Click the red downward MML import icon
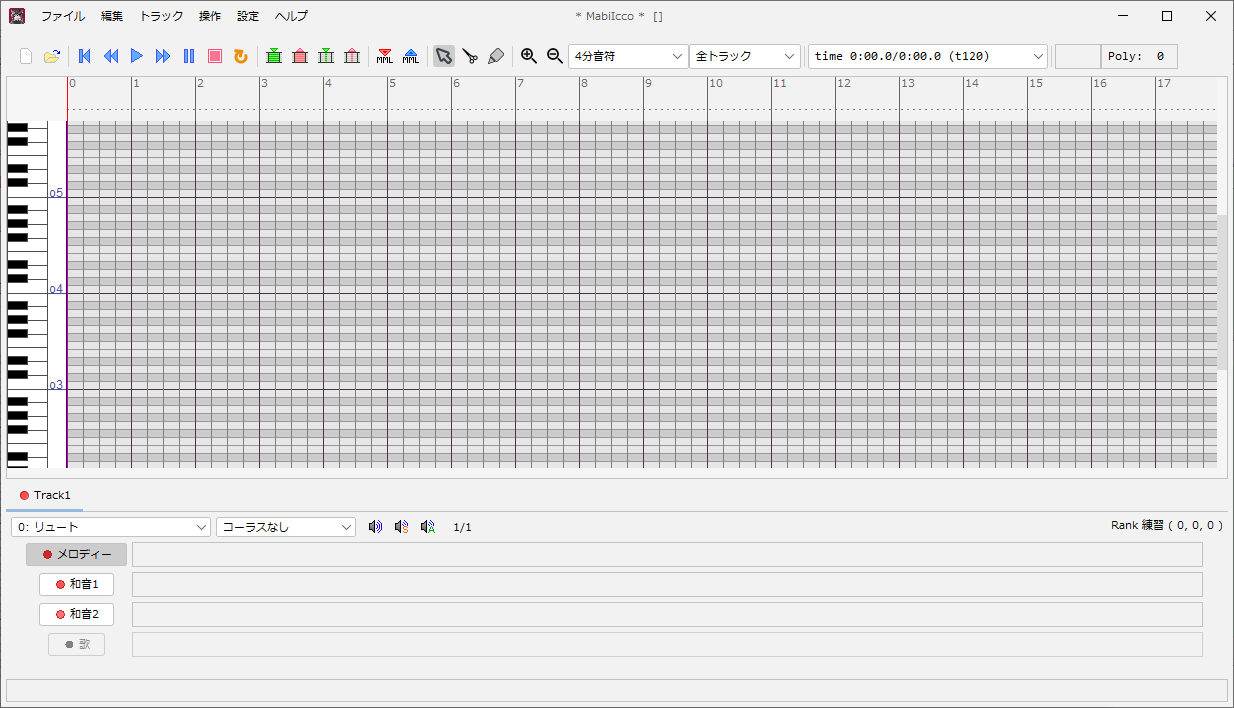1234x708 pixels. coord(385,56)
